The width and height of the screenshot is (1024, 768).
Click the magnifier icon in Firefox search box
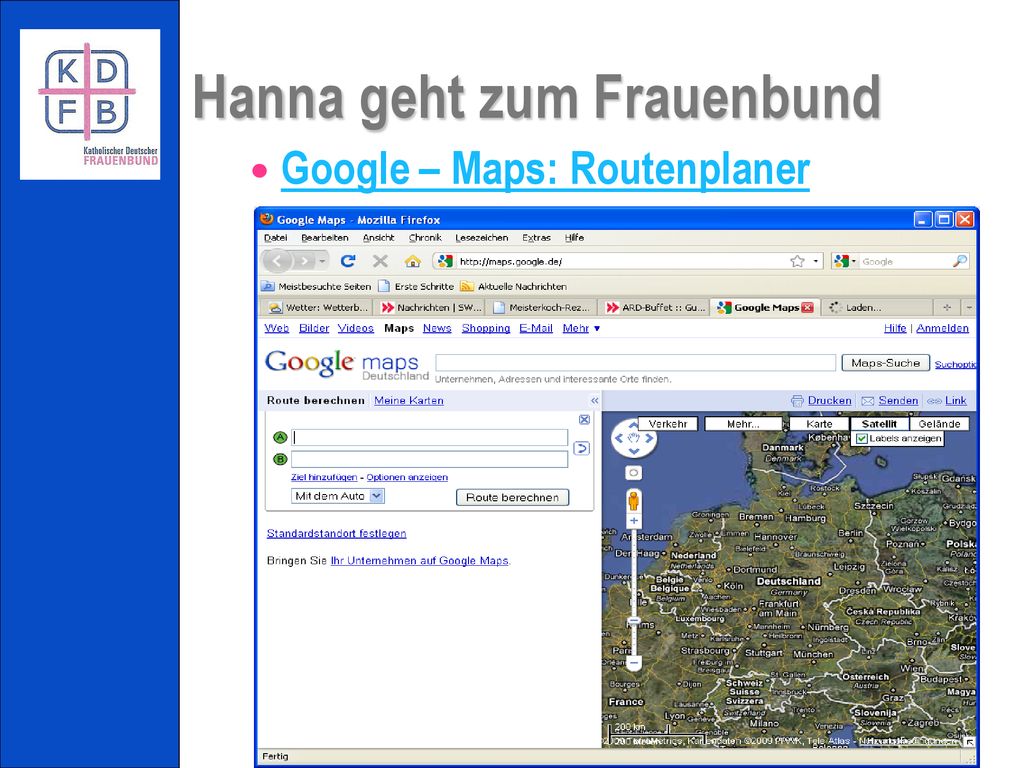959,261
